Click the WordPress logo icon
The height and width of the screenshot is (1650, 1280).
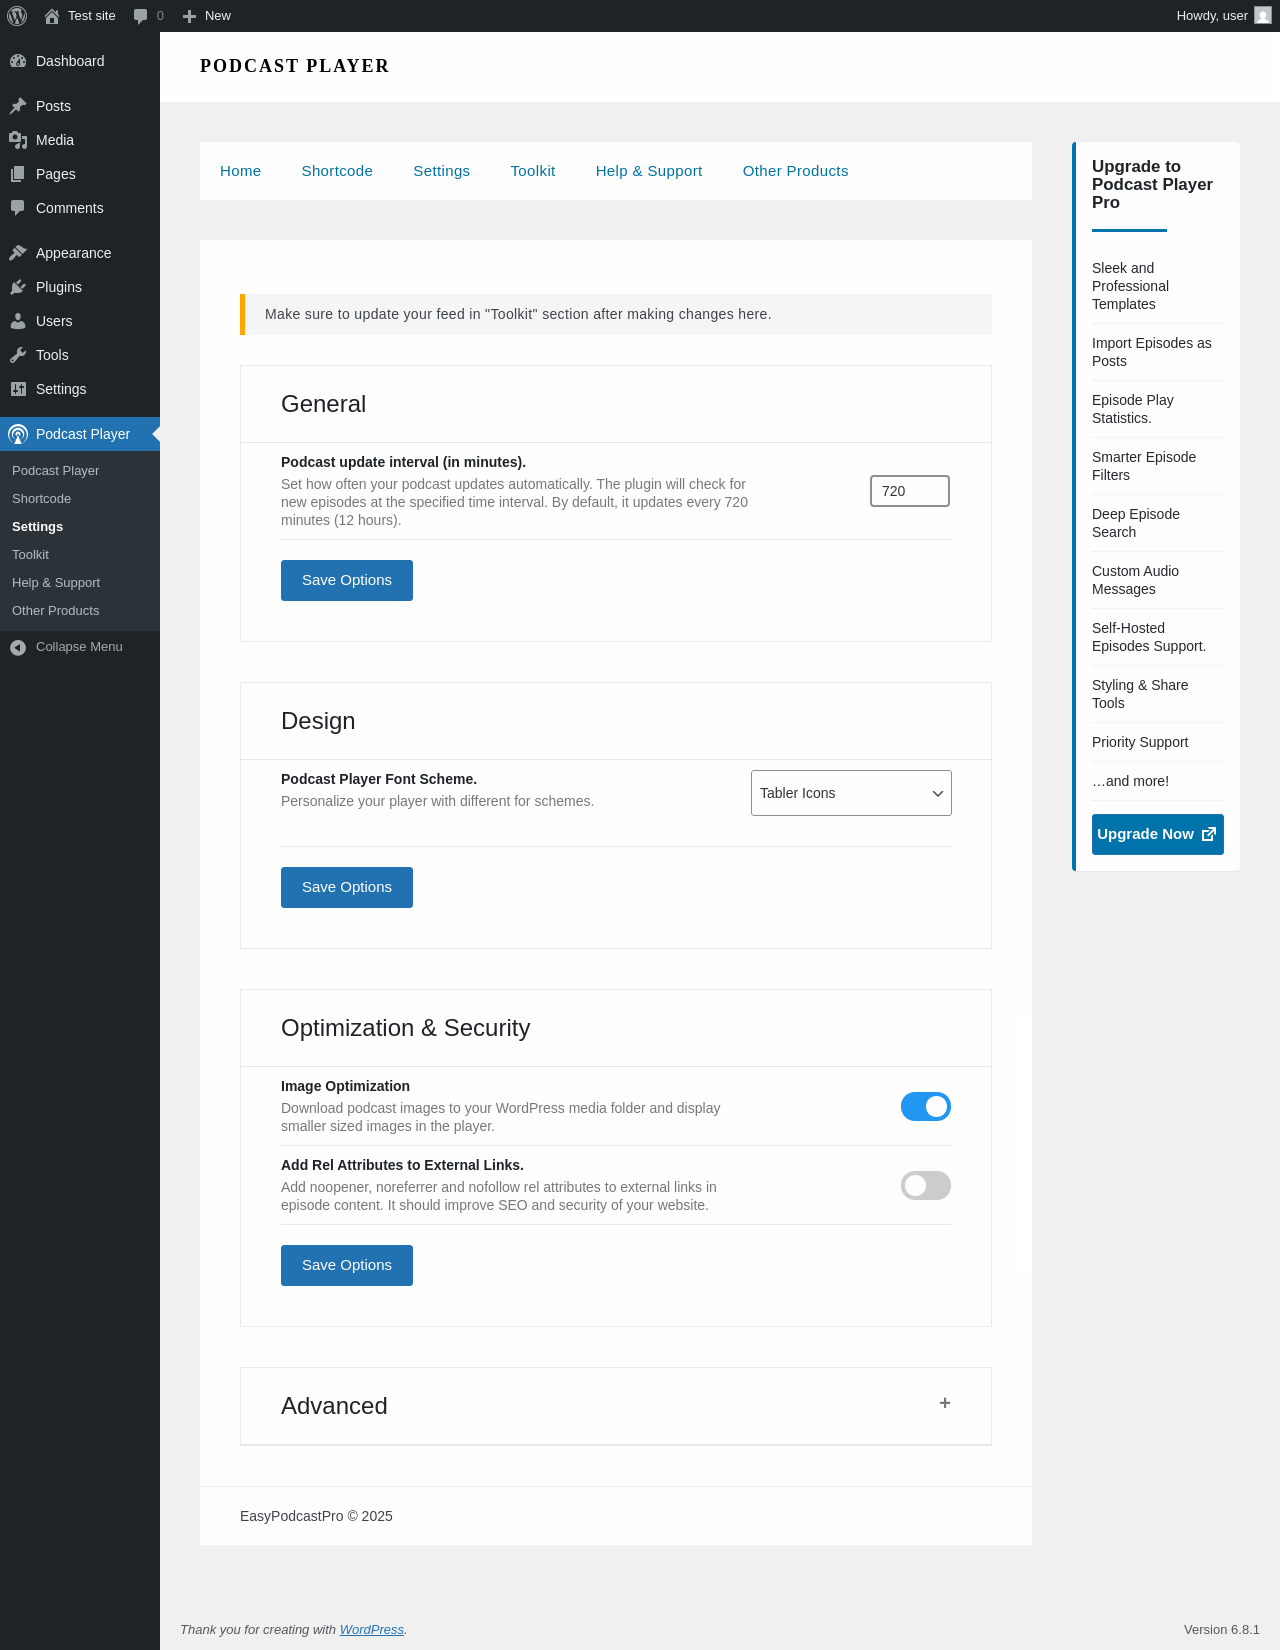[17, 16]
